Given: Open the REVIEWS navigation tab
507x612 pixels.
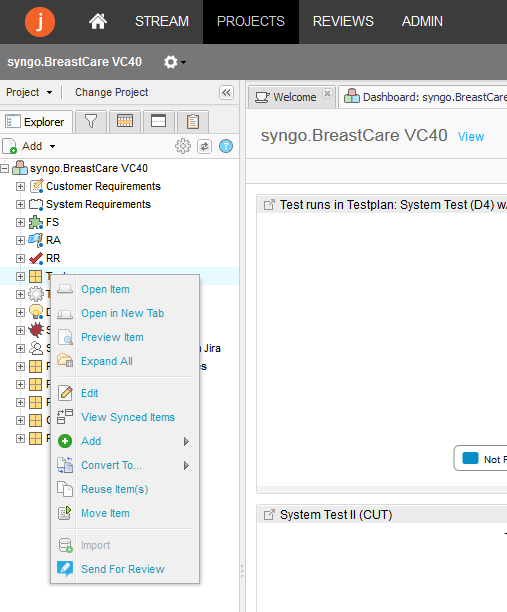Looking at the screenshot, I should tap(343, 21).
